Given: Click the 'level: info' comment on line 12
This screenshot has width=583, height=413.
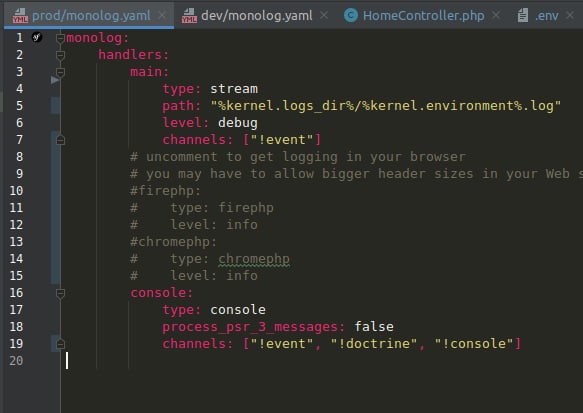Looking at the screenshot, I should (x=214, y=225).
